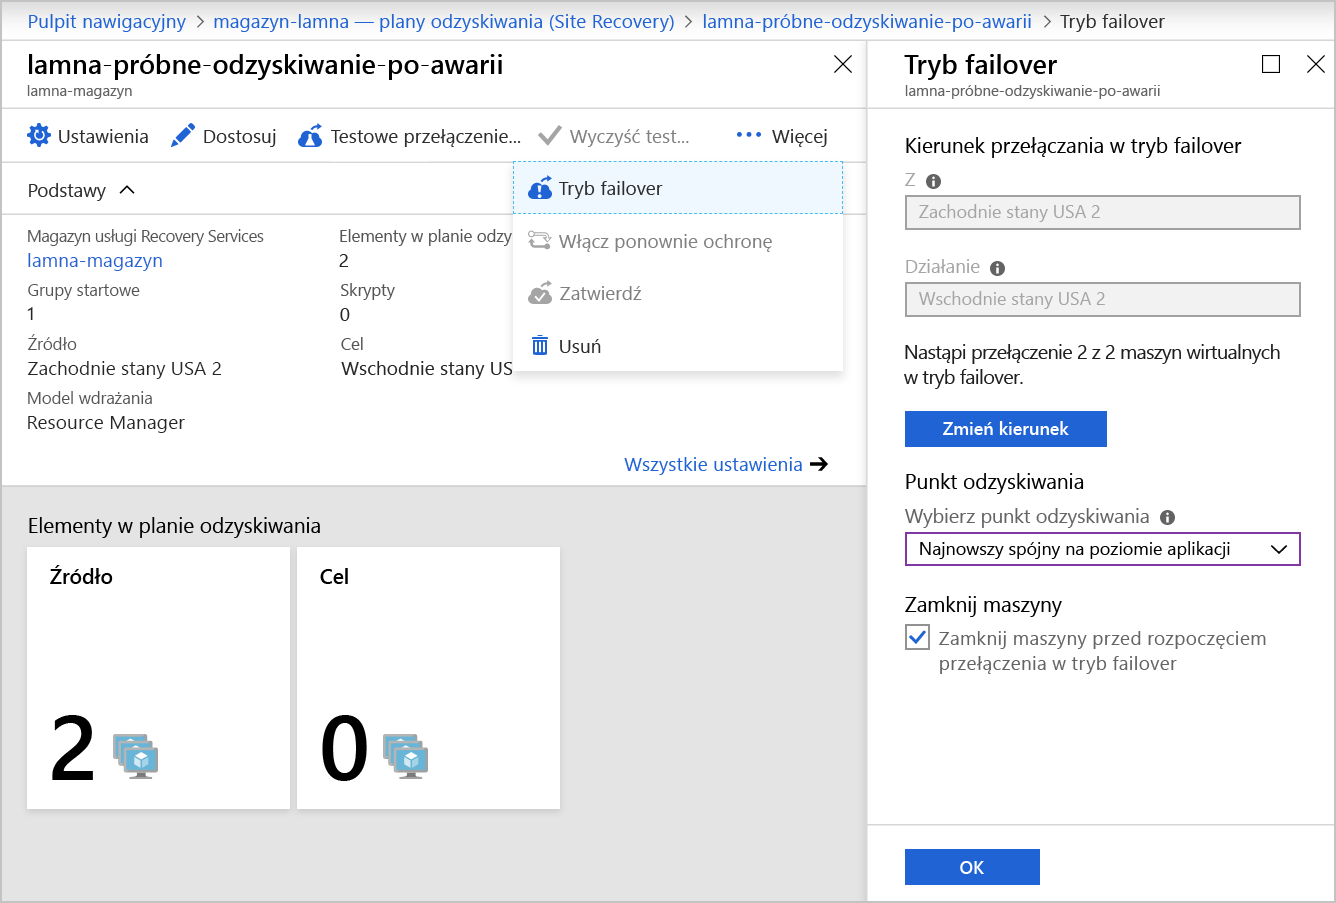Open the Cel tile
1336x903 pixels.
[428, 678]
